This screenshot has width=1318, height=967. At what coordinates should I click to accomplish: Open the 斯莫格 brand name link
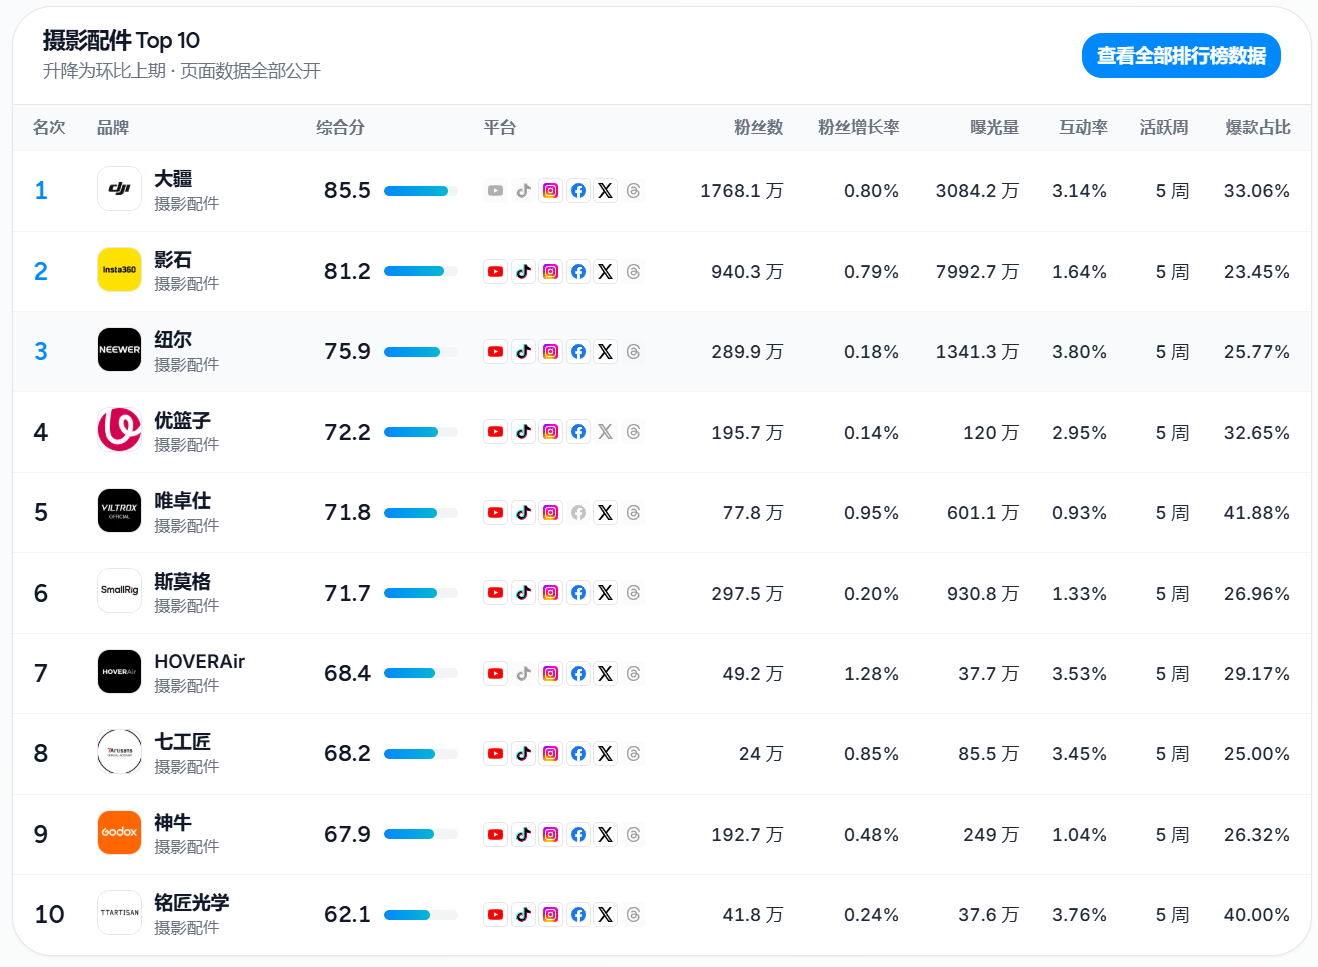point(182,582)
